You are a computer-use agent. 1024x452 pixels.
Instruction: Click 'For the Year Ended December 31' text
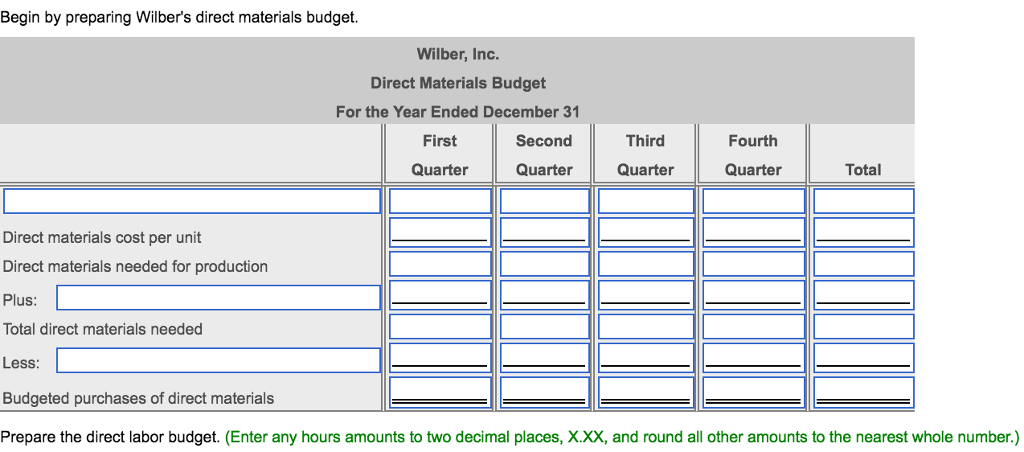click(458, 112)
